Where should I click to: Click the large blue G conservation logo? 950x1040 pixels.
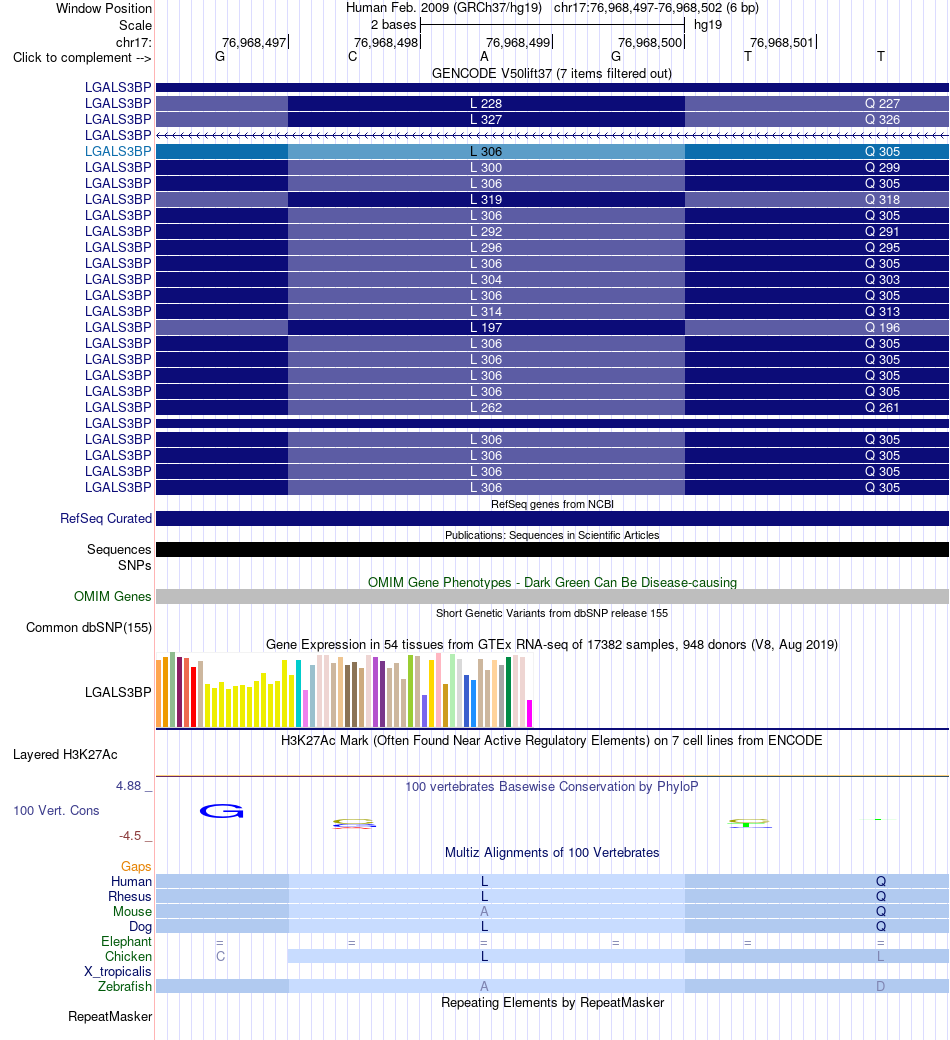coord(222,811)
